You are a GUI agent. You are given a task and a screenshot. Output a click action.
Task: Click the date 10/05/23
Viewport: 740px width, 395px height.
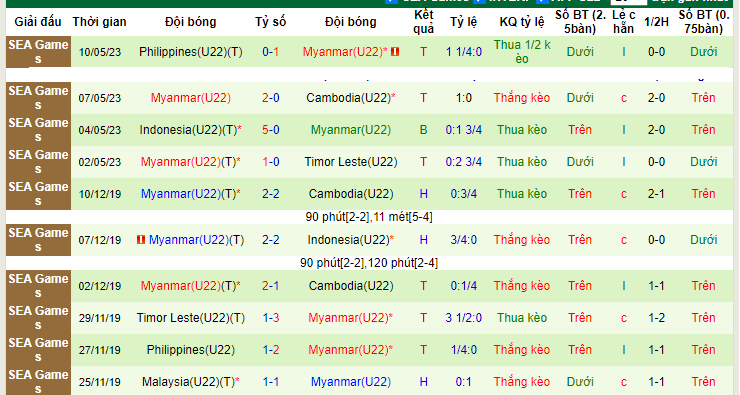point(100,52)
